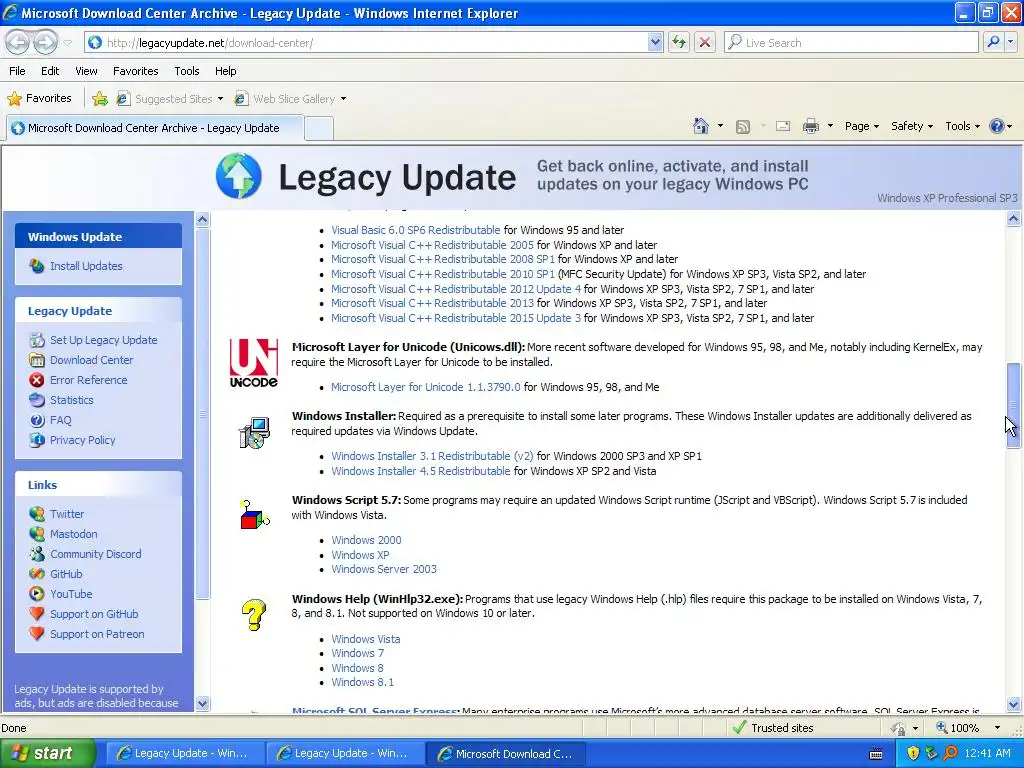This screenshot has width=1024, height=768.
Task: Click the YouTube sidebar icon
Action: [x=37, y=594]
